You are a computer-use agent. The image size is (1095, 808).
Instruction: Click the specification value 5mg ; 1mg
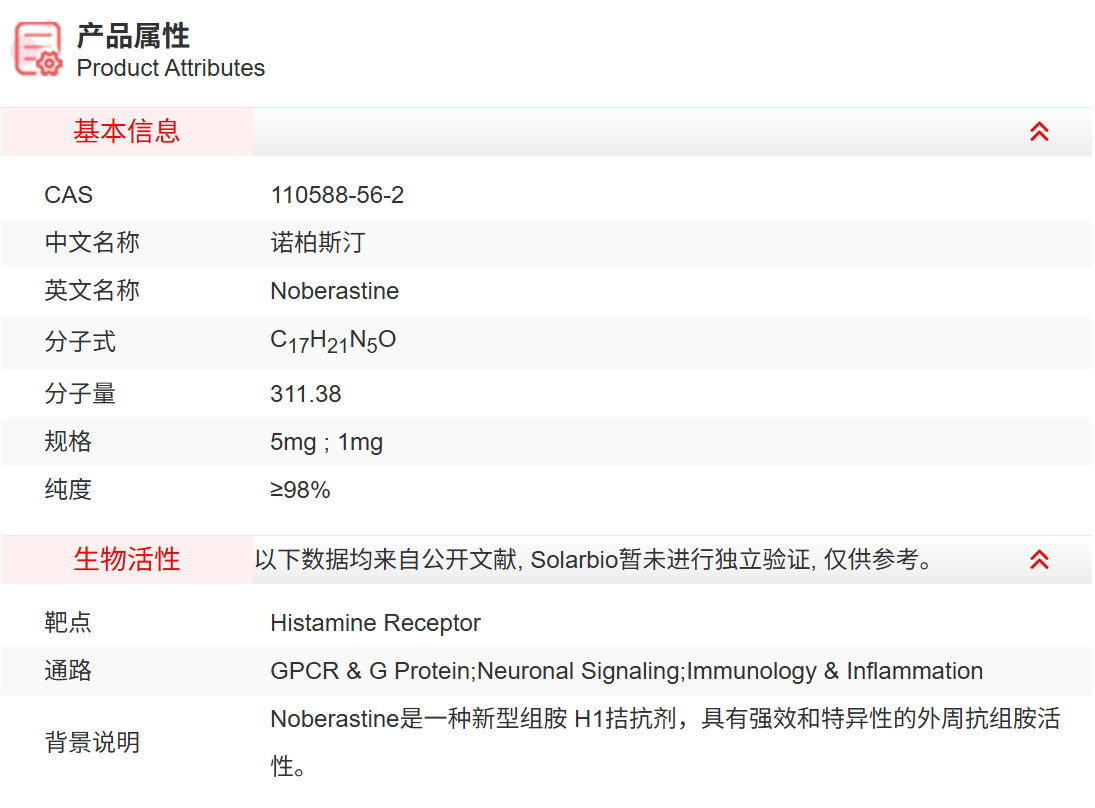pos(326,442)
